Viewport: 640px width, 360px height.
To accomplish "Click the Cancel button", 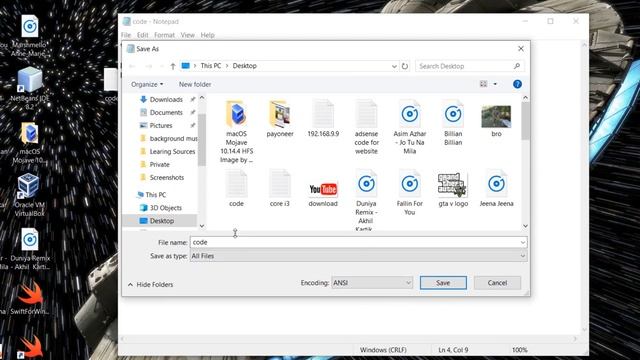I will (x=497, y=283).
